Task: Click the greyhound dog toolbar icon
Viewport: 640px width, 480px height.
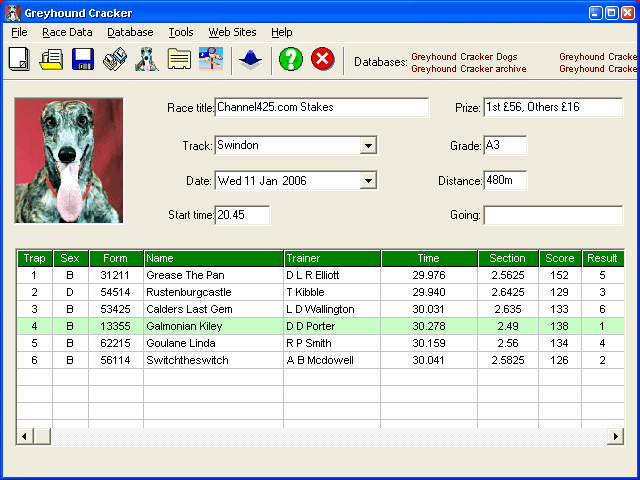Action: click(x=147, y=59)
